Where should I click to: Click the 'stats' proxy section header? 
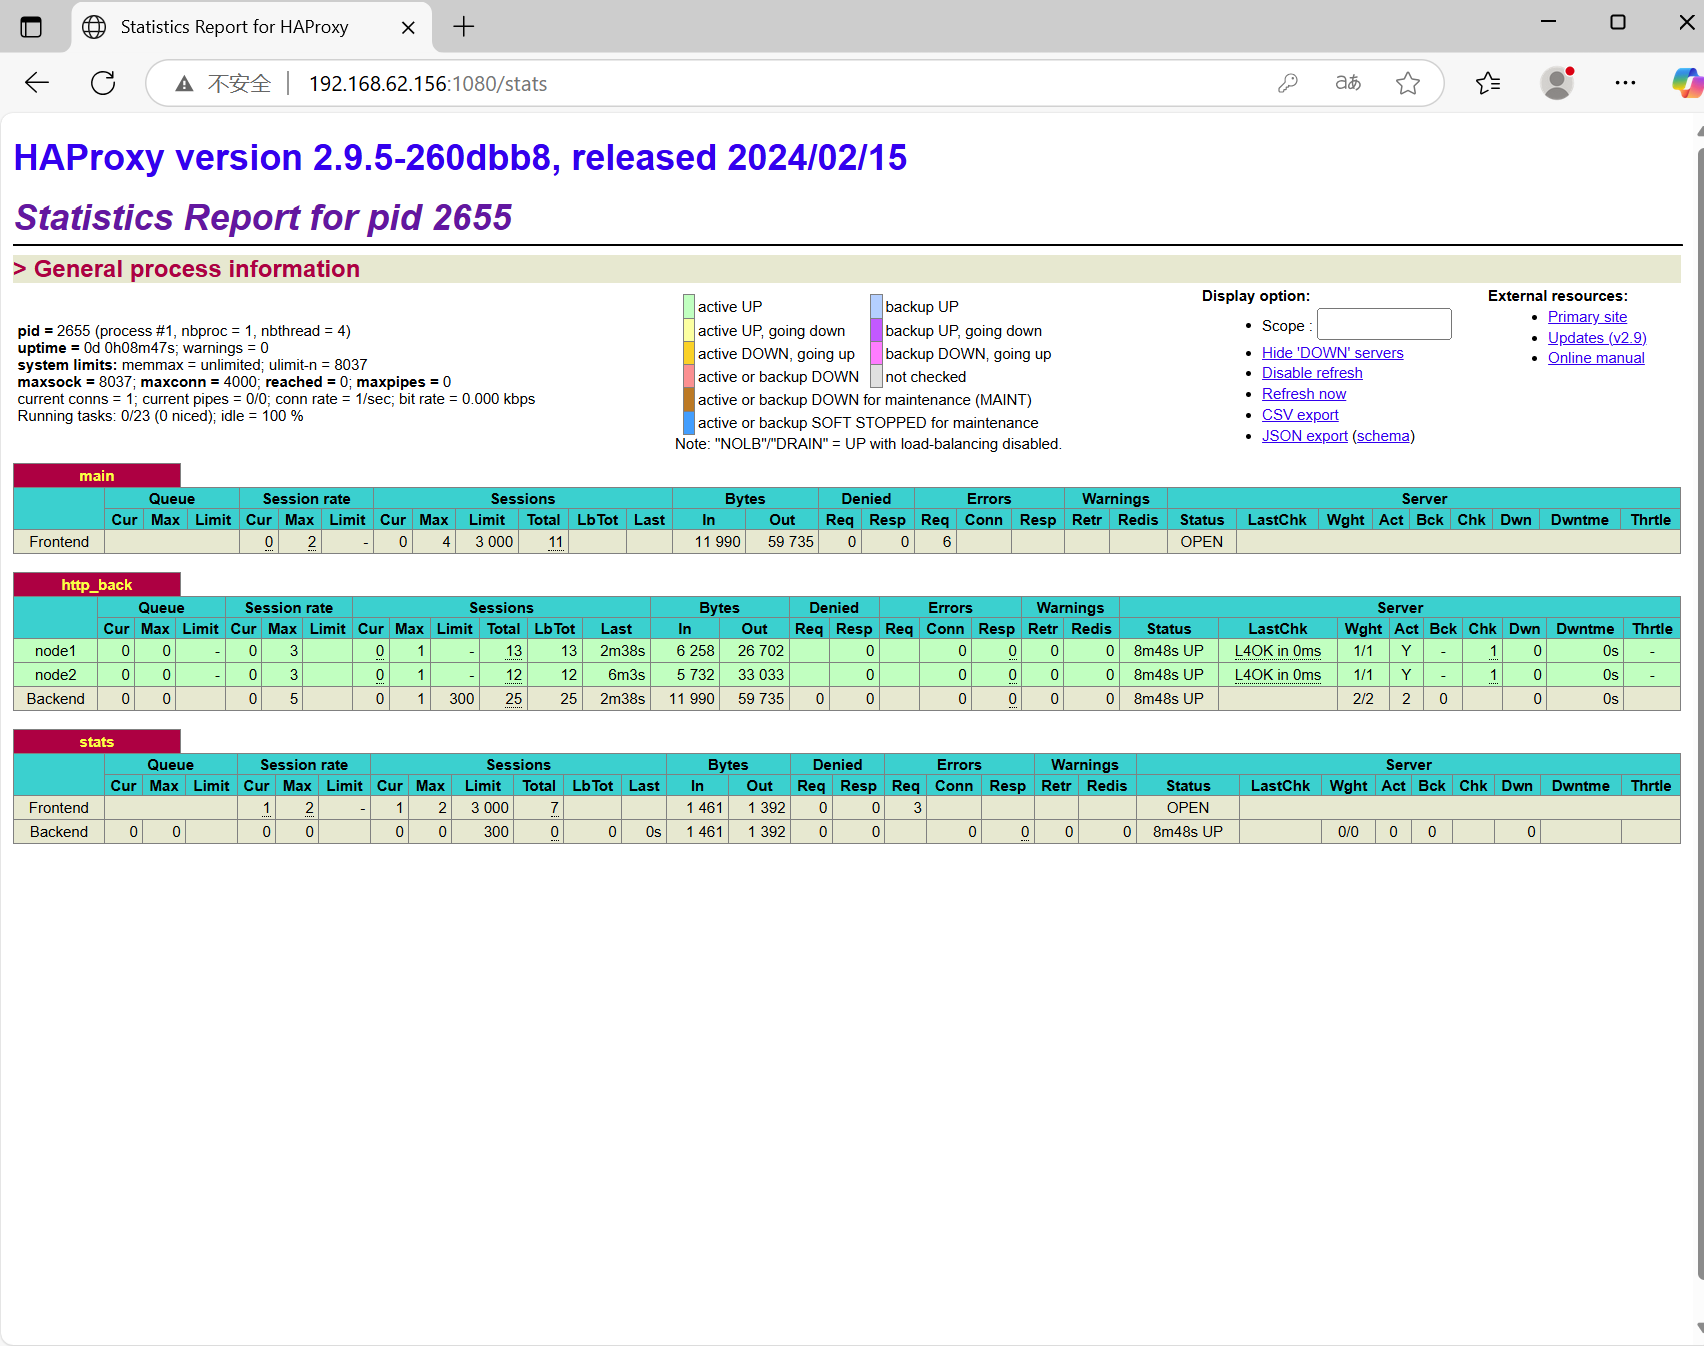pyautogui.click(x=97, y=742)
